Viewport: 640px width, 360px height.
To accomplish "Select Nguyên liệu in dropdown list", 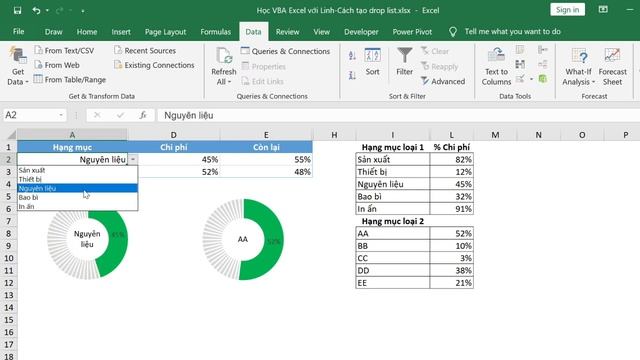I will (77, 188).
